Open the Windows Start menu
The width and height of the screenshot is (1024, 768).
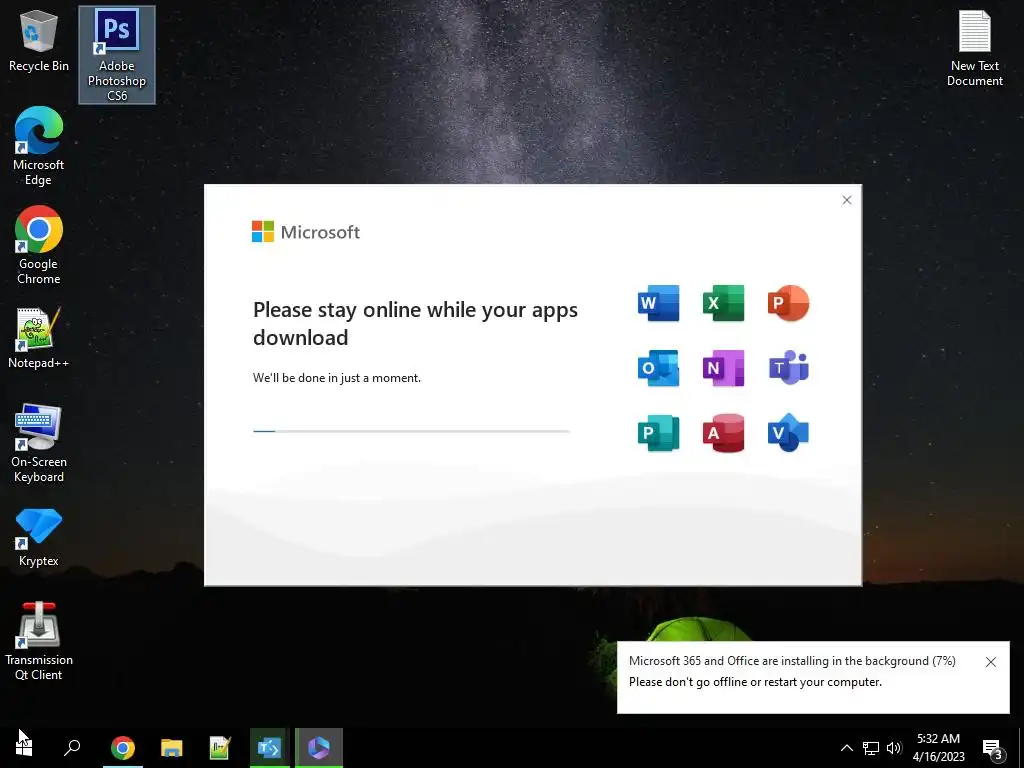coord(24,747)
